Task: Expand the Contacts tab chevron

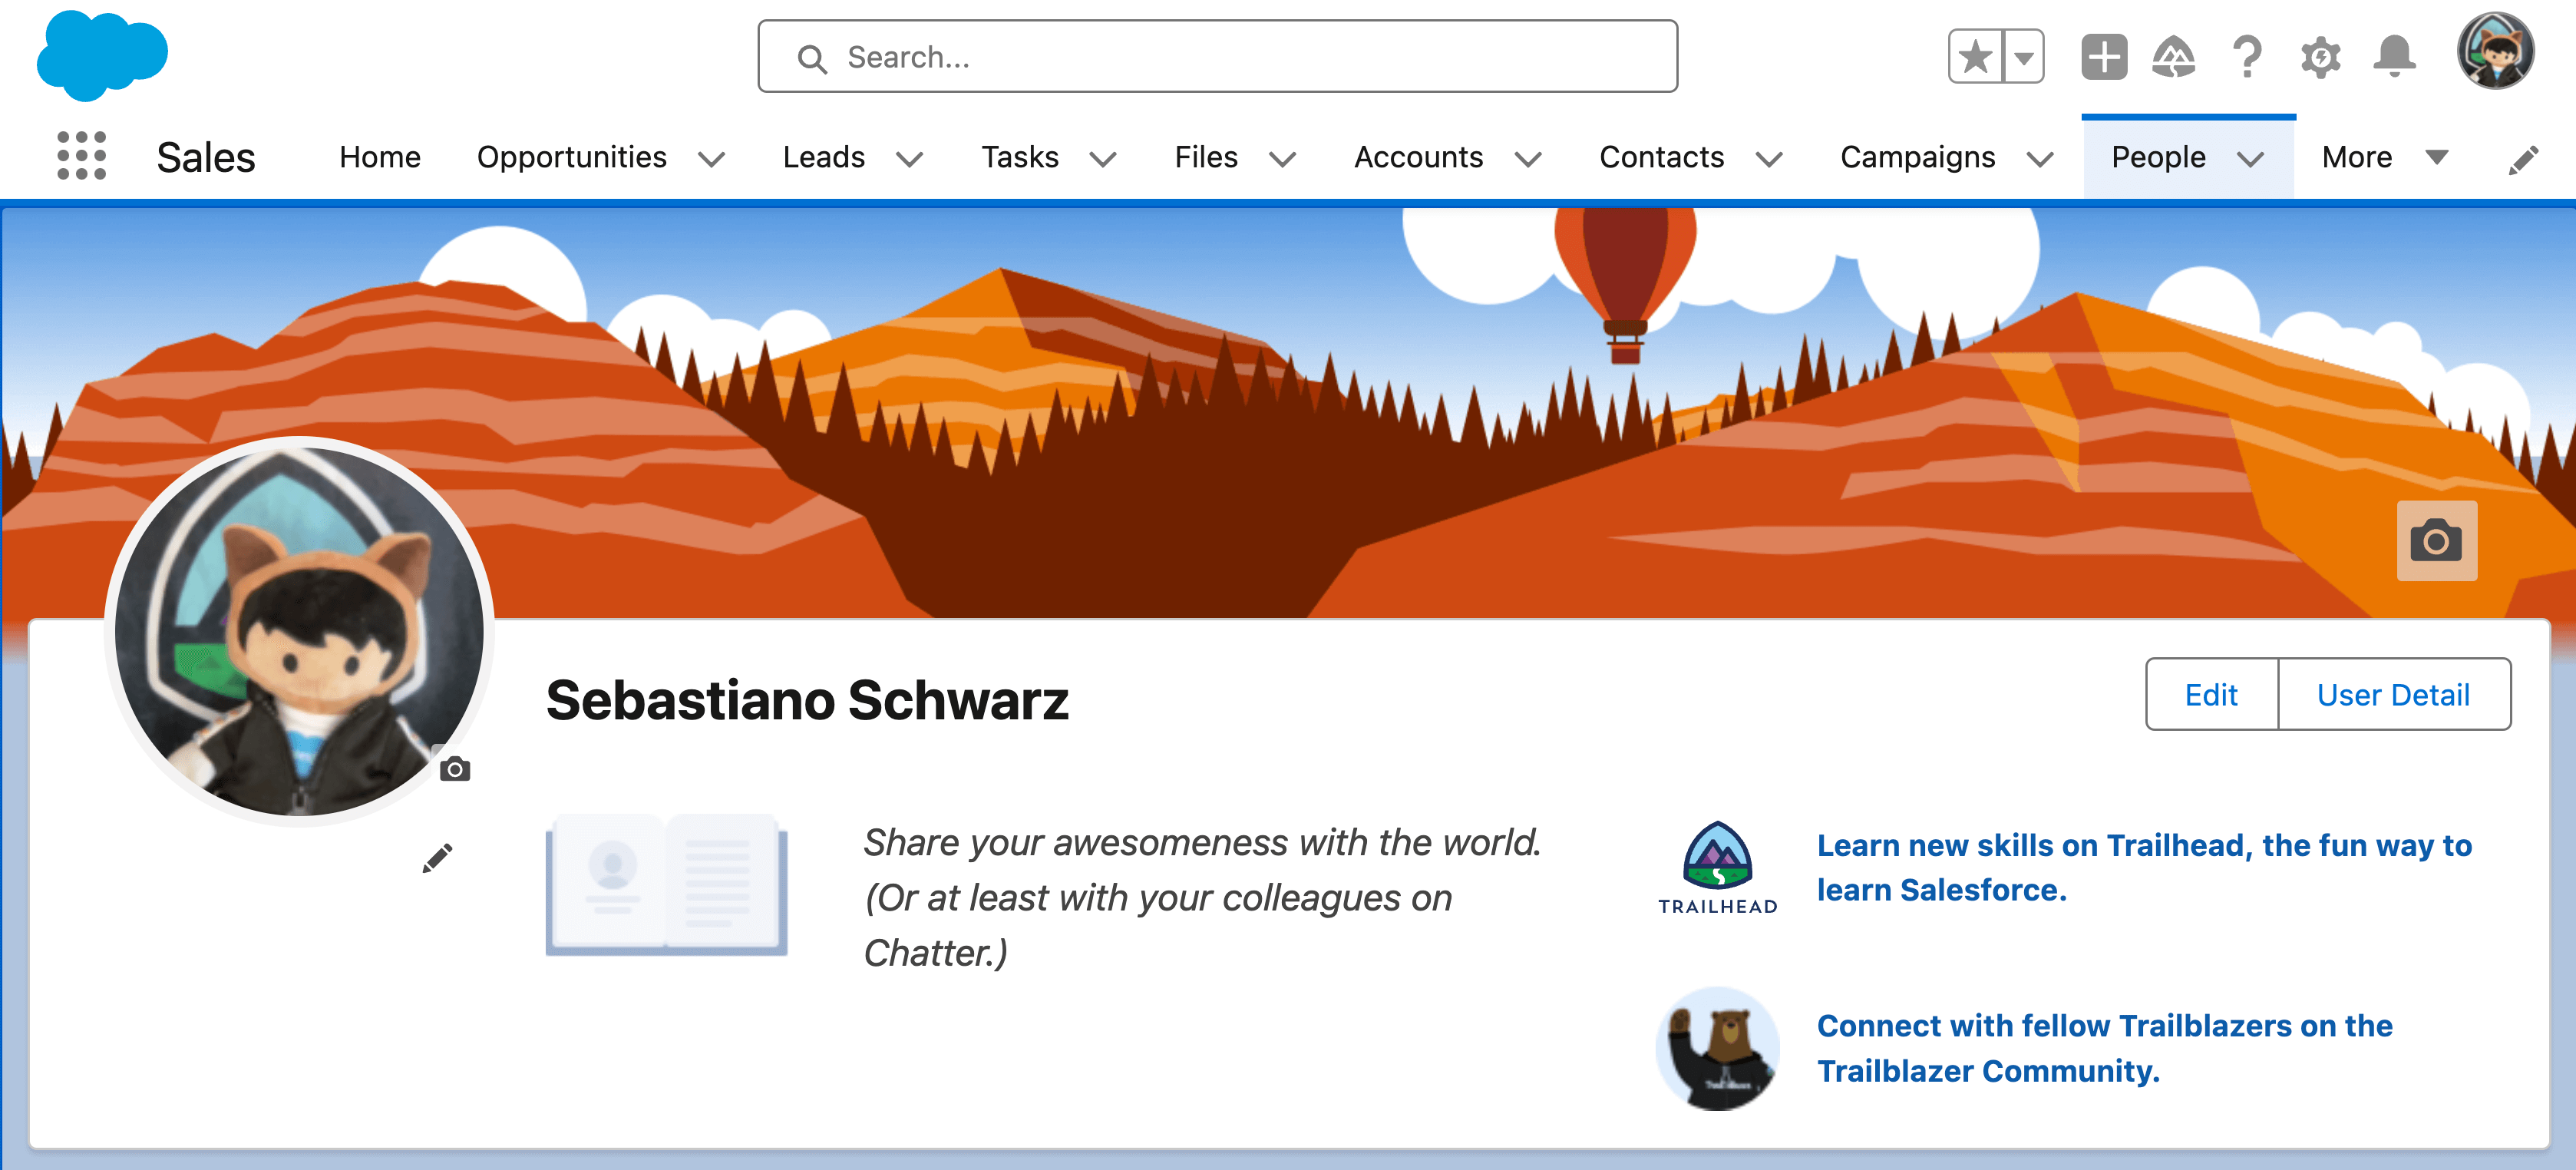Action: click(x=1769, y=160)
